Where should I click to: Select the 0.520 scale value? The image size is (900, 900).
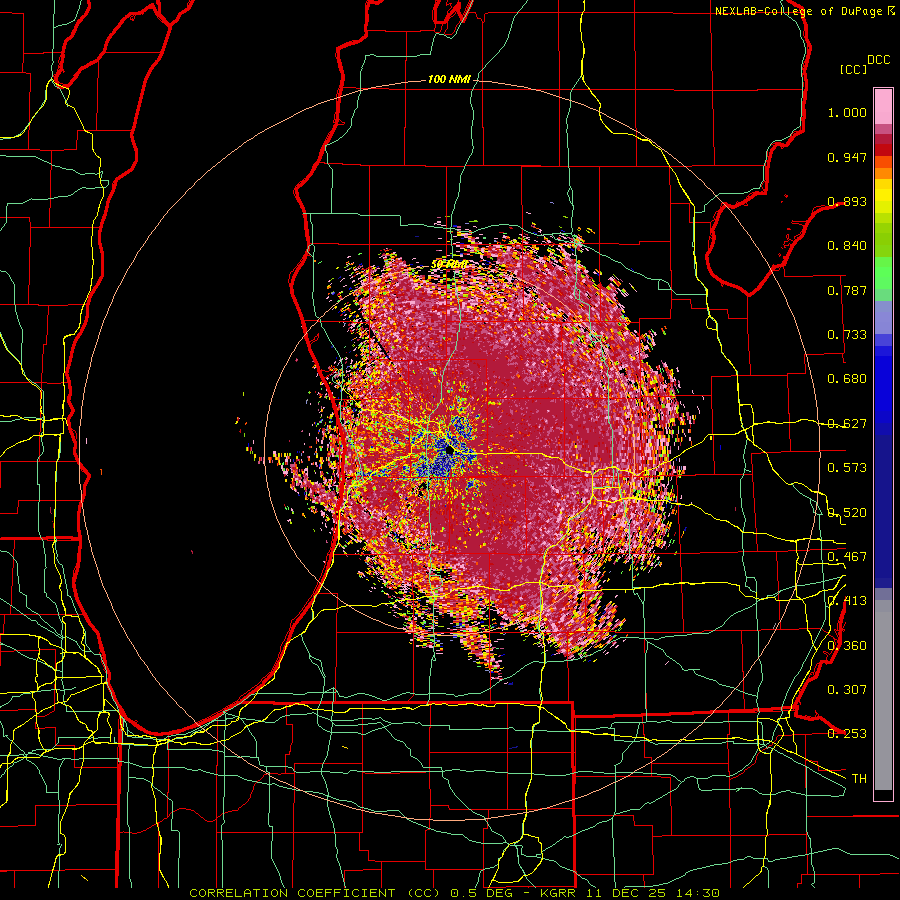[847, 513]
